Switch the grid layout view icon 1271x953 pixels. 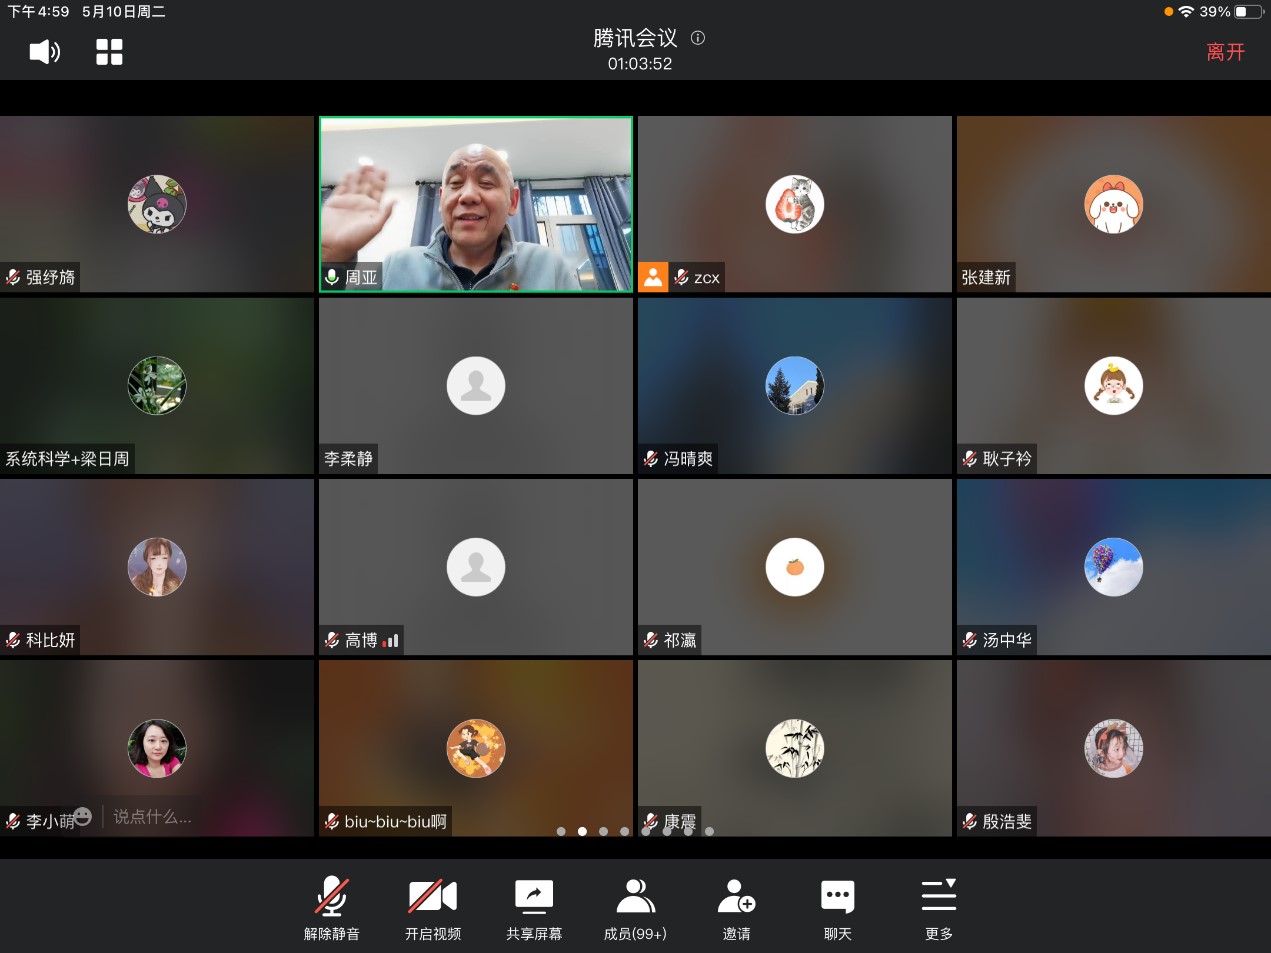tap(109, 52)
